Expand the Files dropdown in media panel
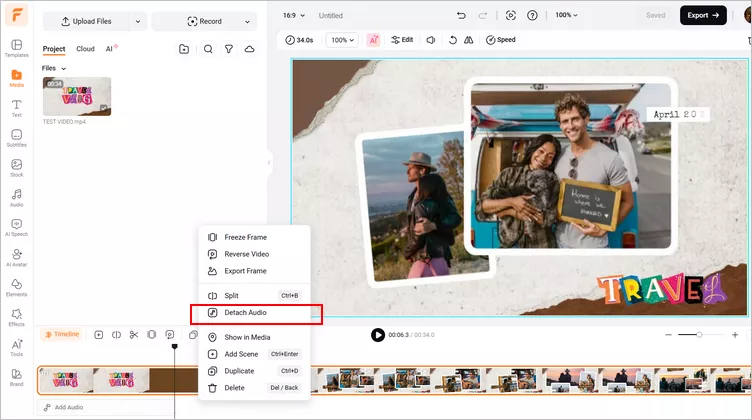Image resolution: width=752 pixels, height=420 pixels. 54,68
